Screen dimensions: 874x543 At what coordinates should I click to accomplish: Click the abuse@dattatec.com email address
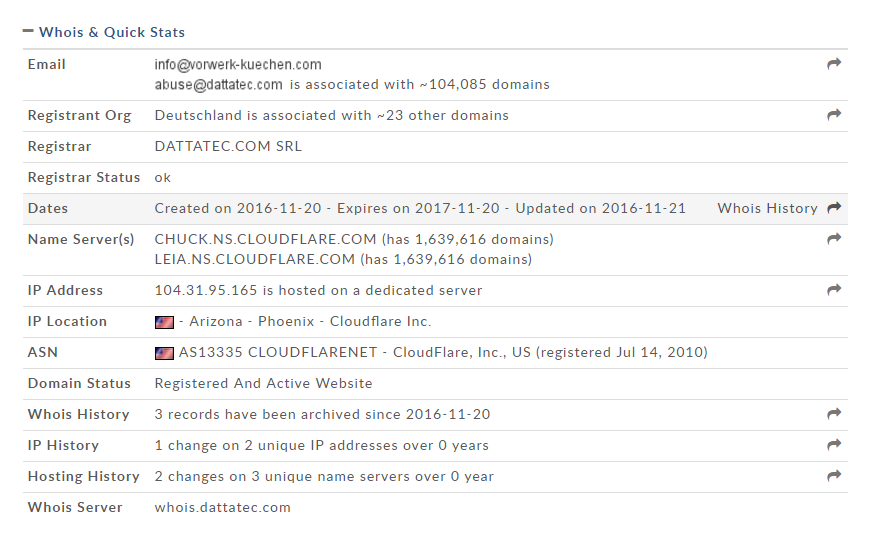pyautogui.click(x=218, y=85)
